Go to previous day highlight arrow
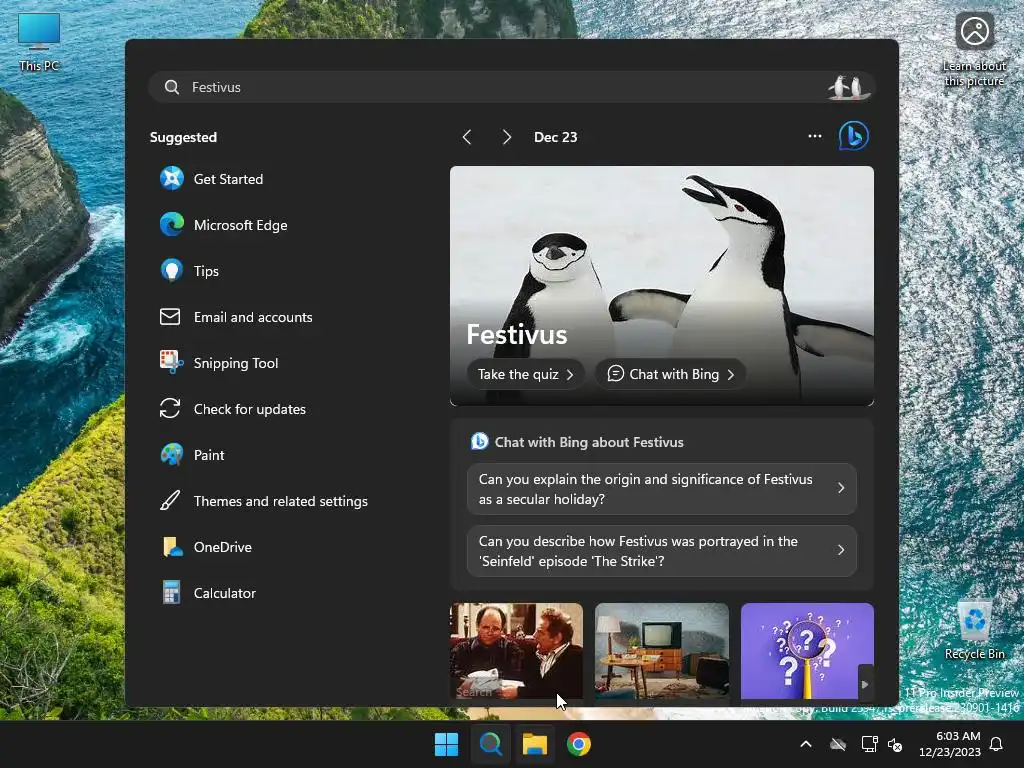This screenshot has width=1024, height=768. pos(467,136)
